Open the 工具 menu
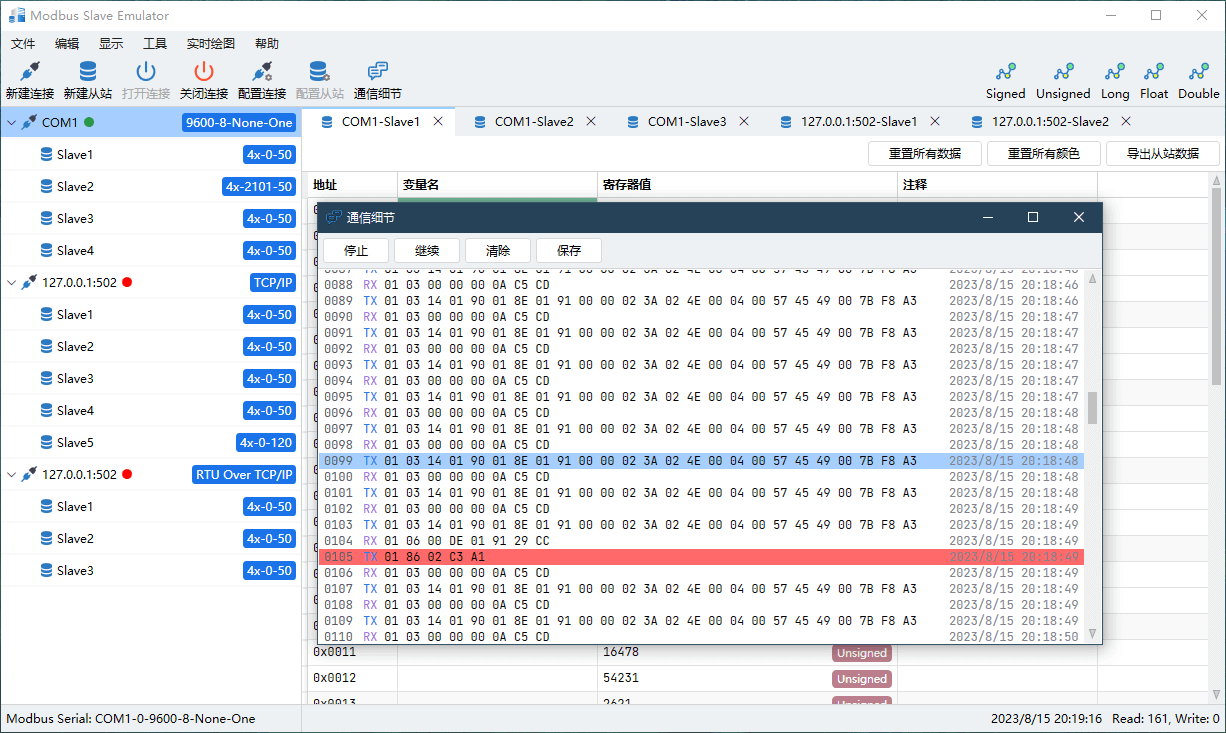 [155, 44]
